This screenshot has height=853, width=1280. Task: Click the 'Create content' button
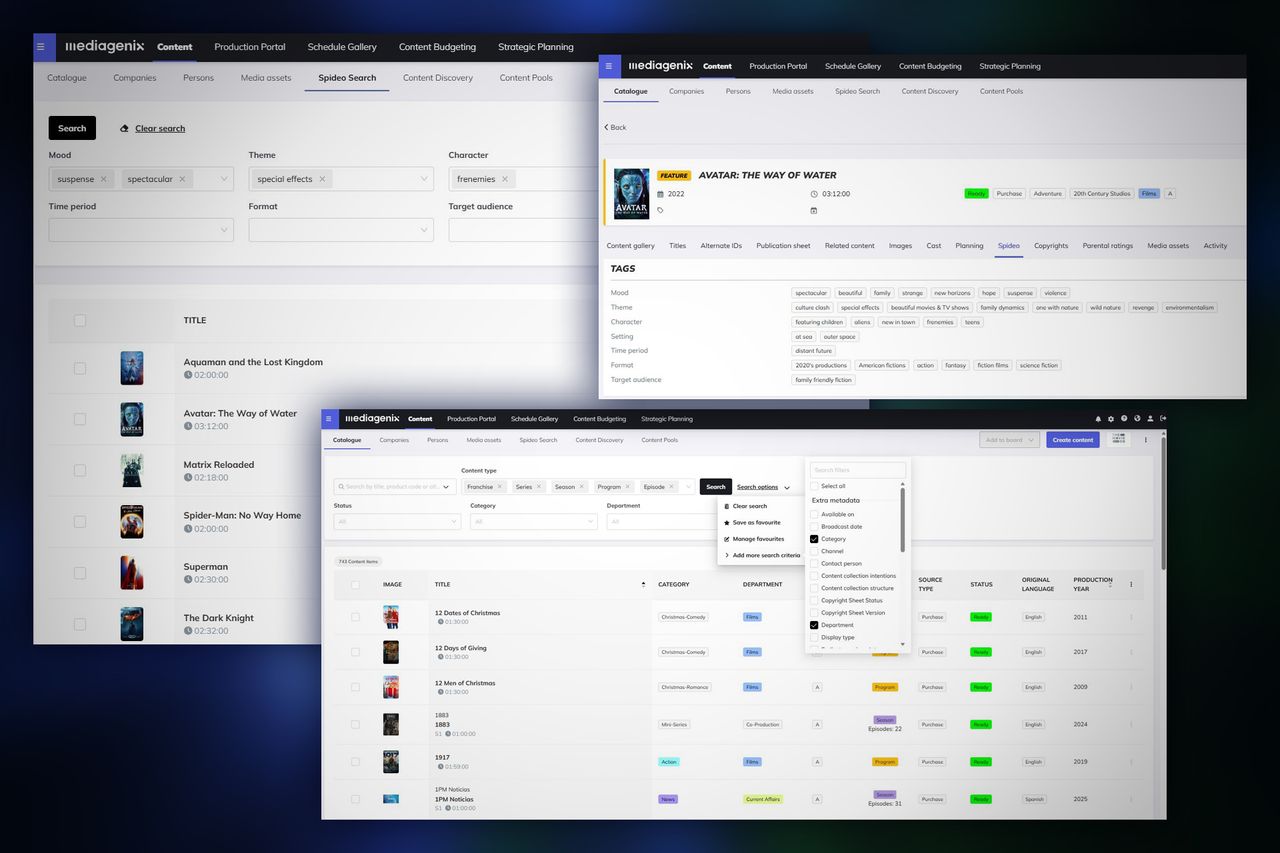pos(1073,440)
